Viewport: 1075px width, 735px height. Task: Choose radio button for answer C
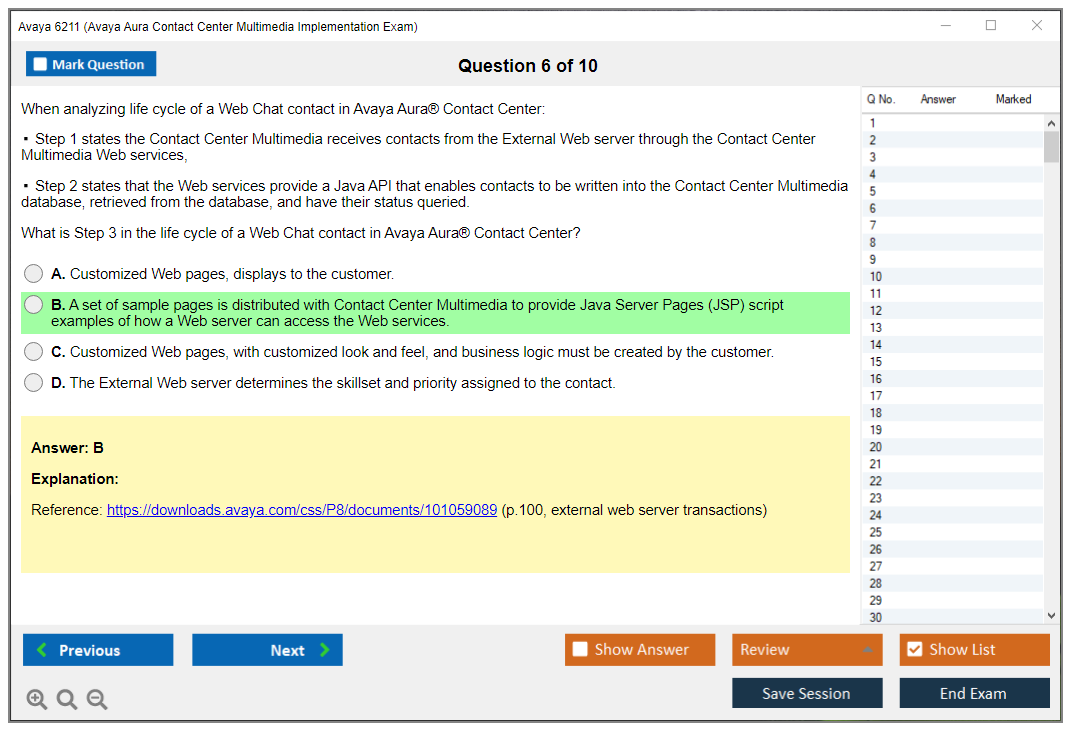coord(33,352)
